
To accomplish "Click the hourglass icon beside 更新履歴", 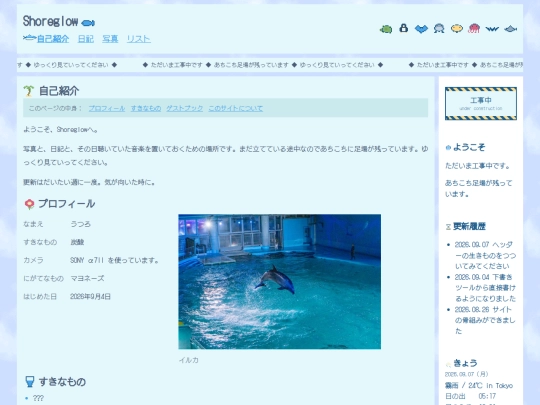I will pos(448,227).
